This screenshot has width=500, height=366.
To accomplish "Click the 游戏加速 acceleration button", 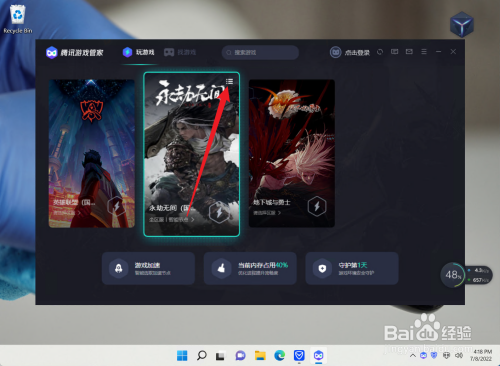I will coord(148,268).
